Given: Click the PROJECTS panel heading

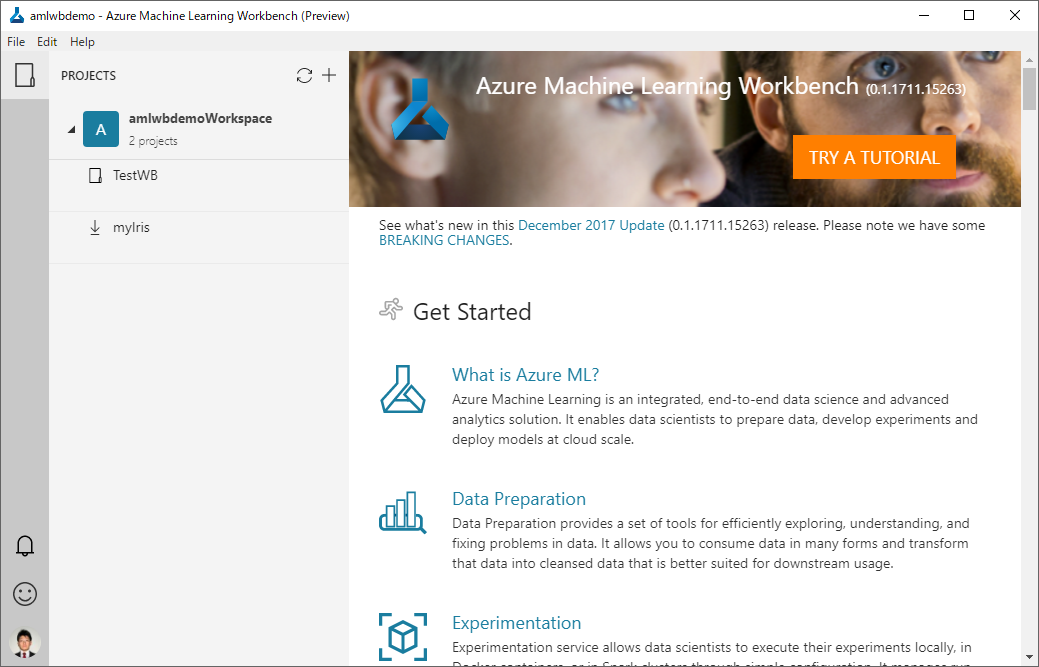Looking at the screenshot, I should click(x=88, y=76).
